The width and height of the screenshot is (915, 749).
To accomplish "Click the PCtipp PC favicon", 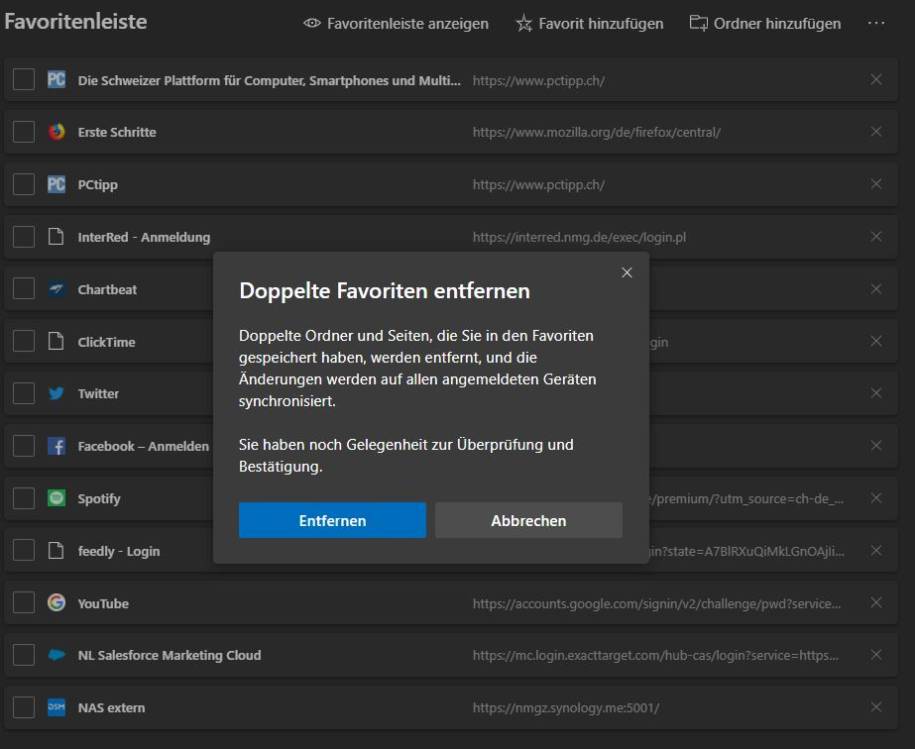I will click(57, 184).
